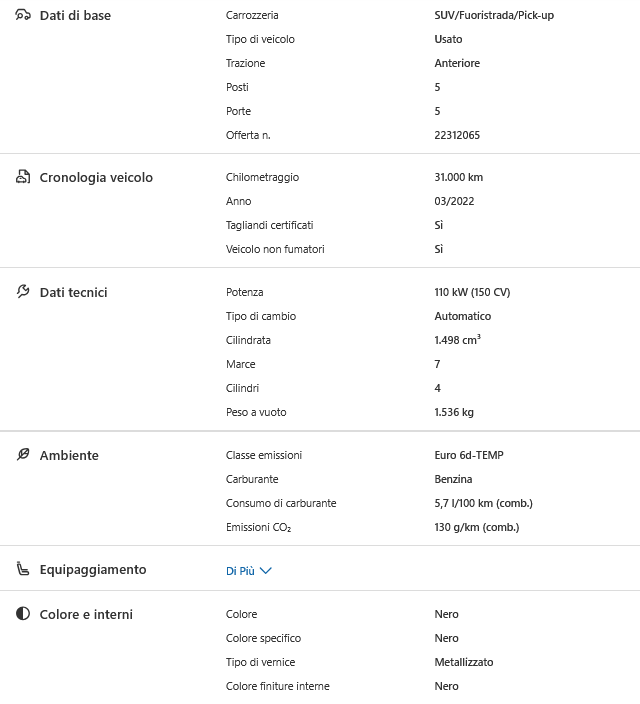
Task: Click the half-circle Colore e interni icon
Action: coord(23,614)
